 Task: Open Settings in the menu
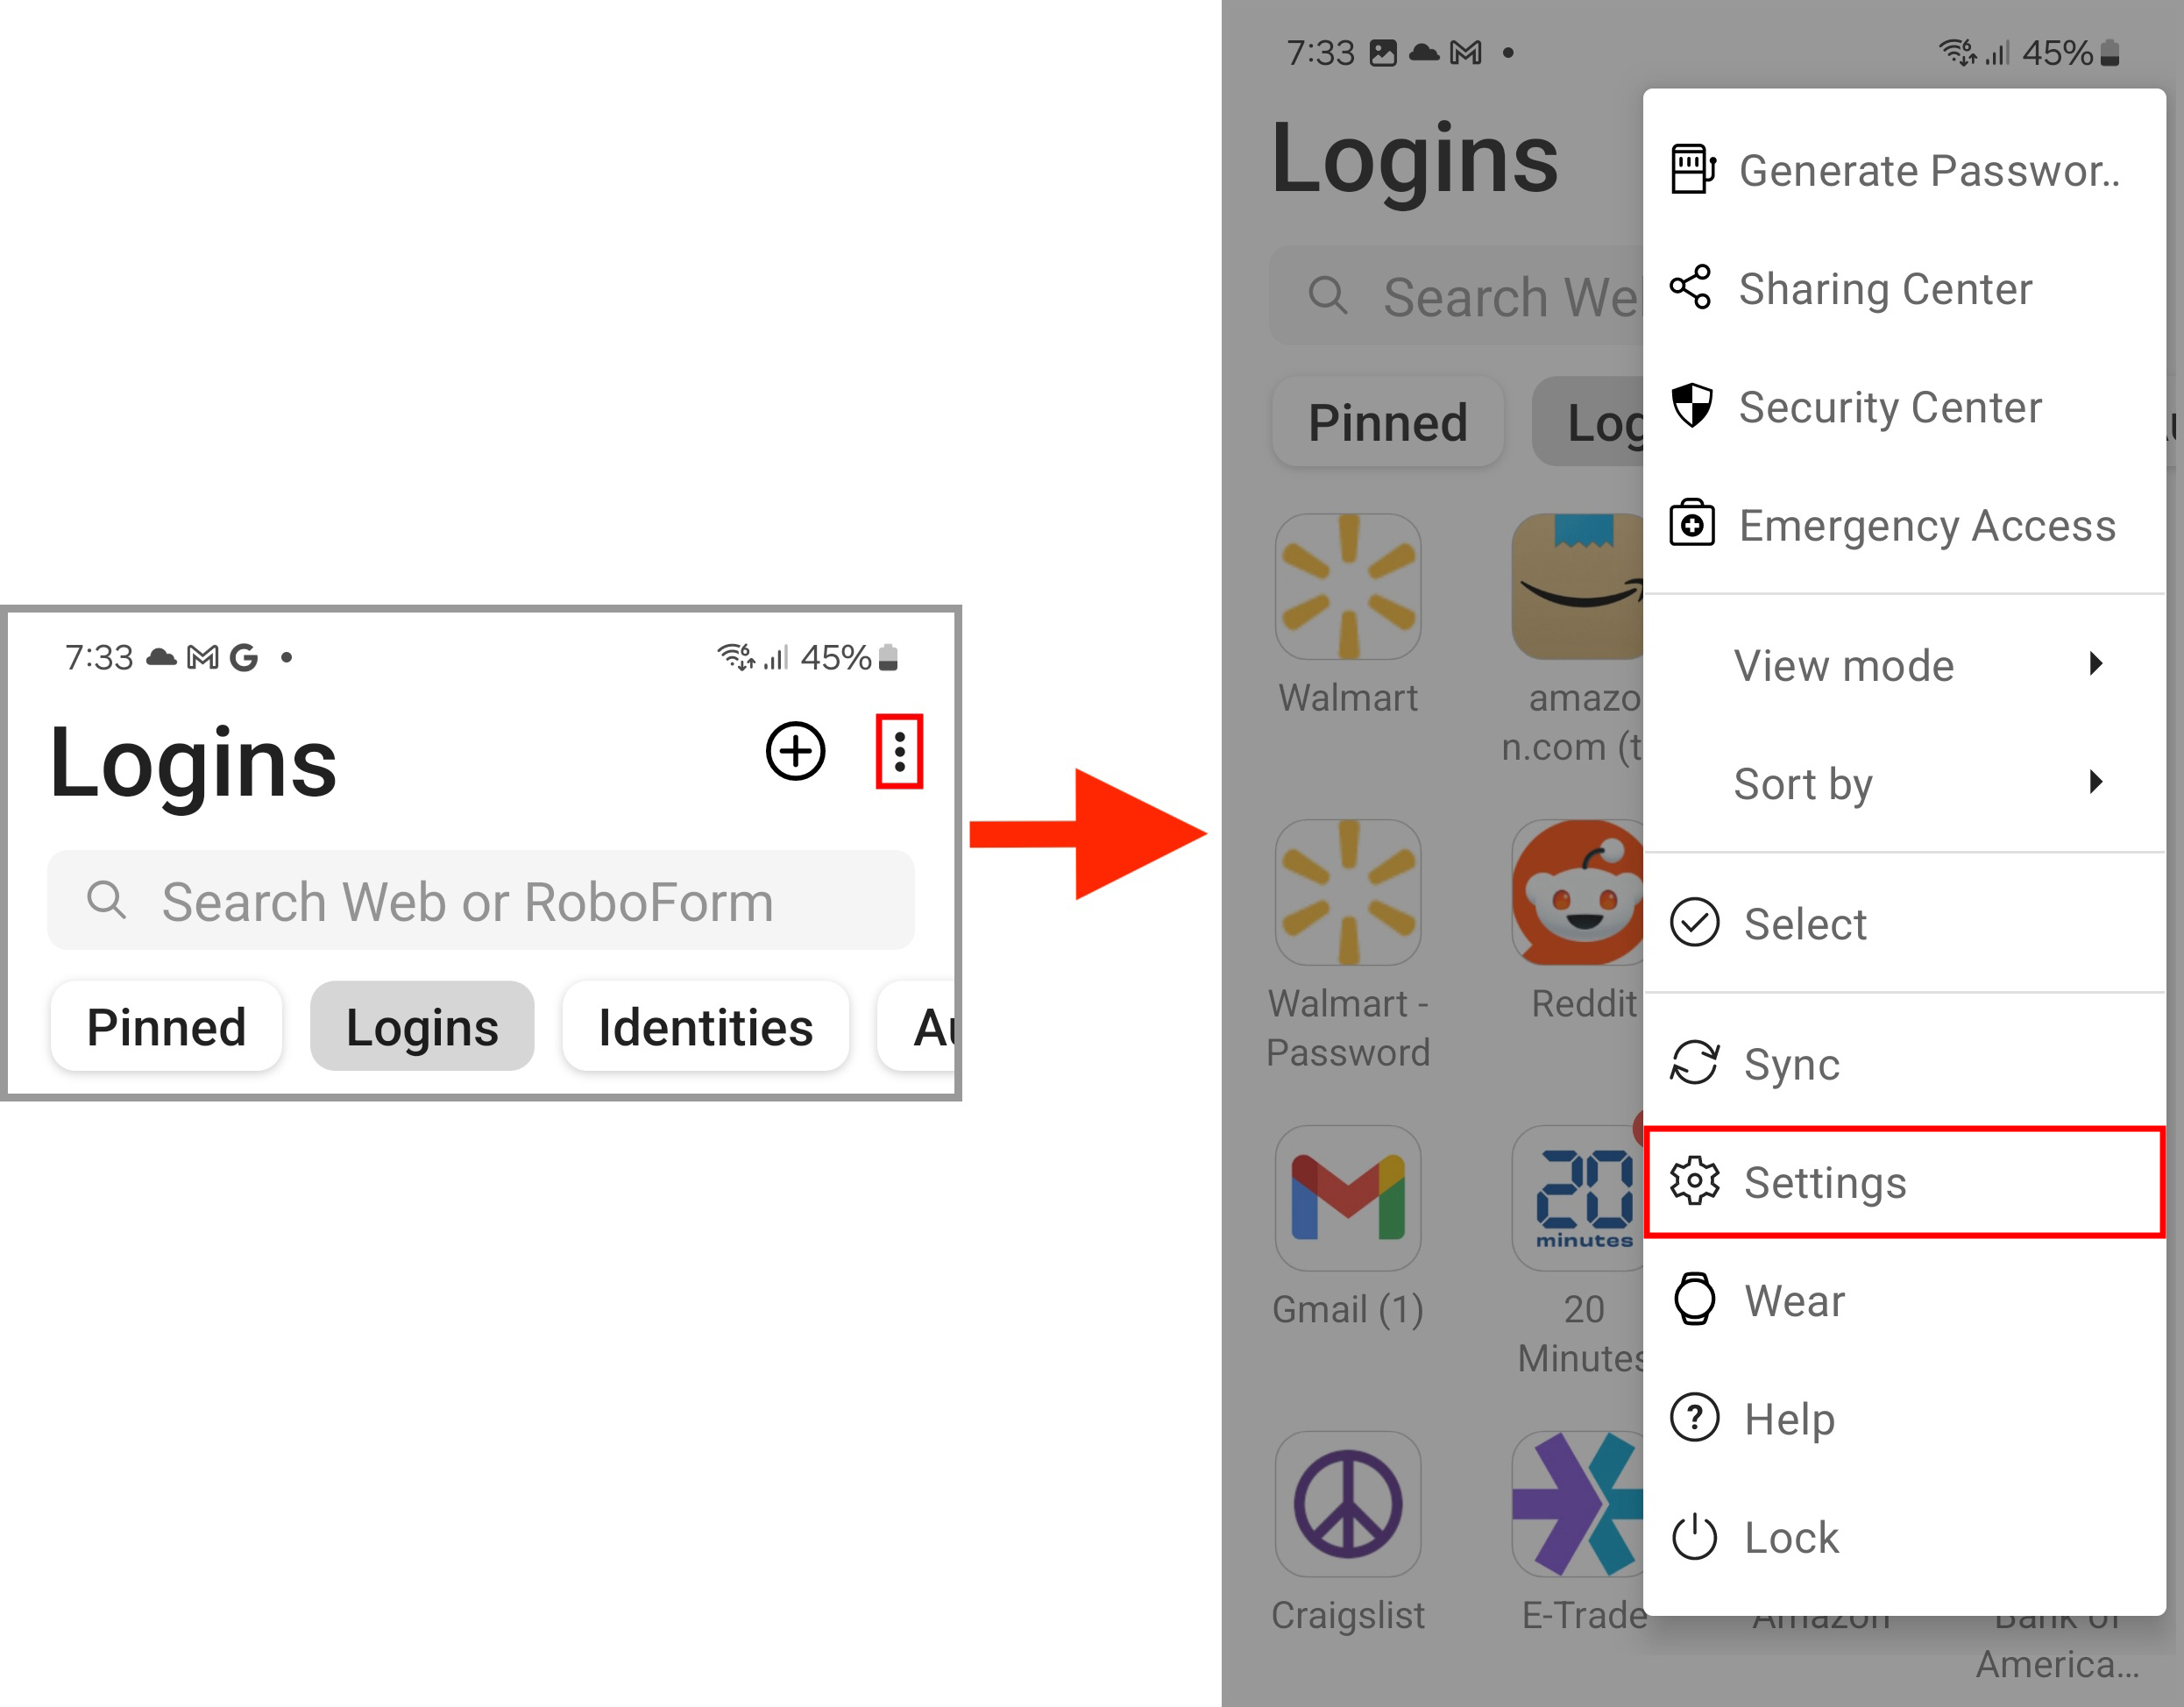tap(1902, 1182)
